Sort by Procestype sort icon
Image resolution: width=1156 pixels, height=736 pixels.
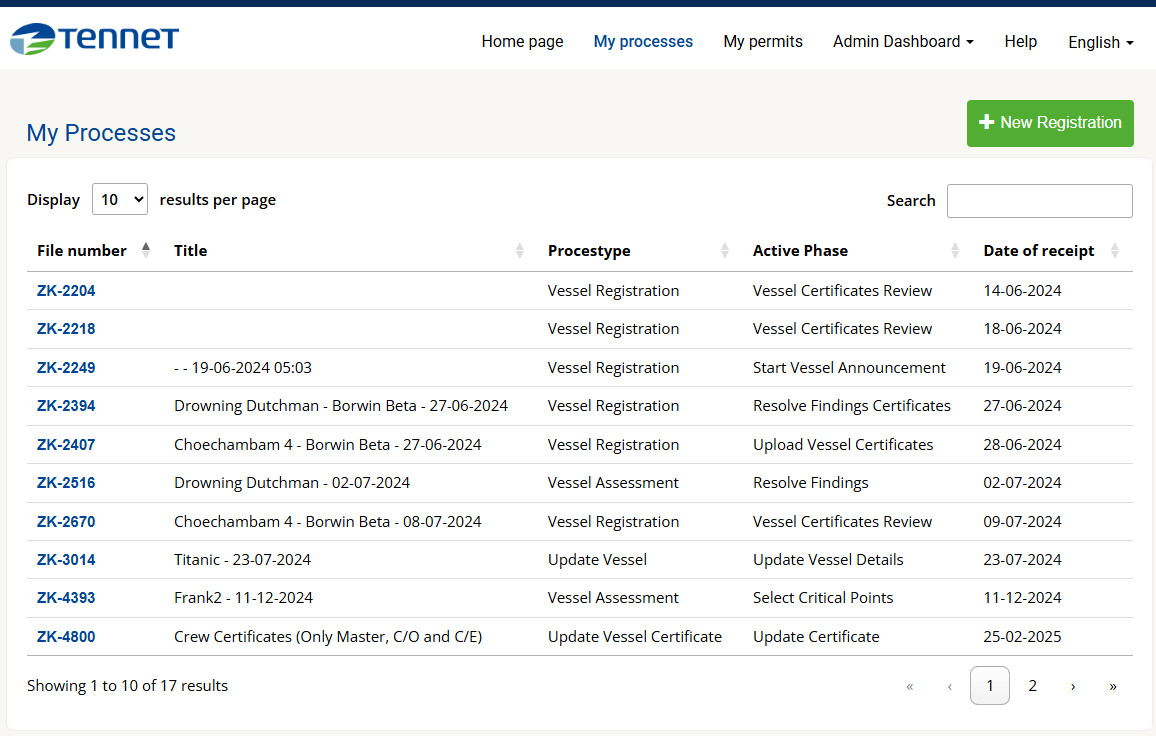pos(724,251)
